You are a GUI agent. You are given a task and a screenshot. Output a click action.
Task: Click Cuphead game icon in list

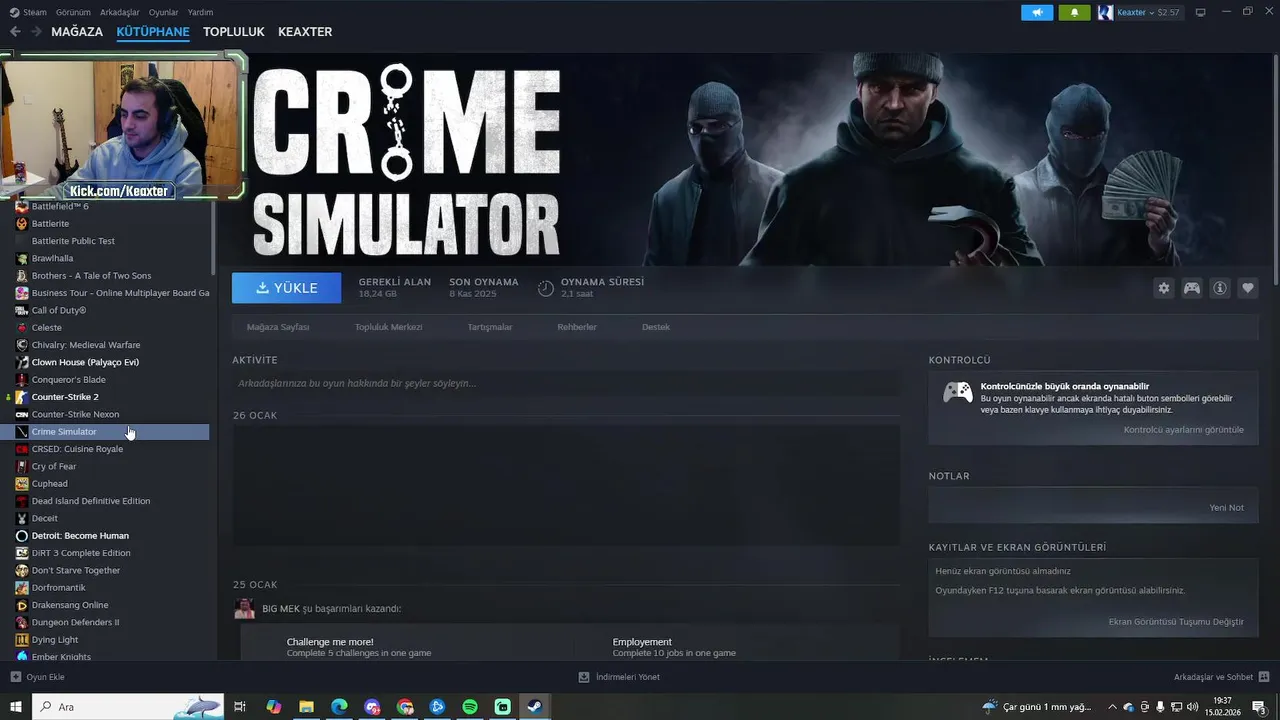tap(22, 483)
